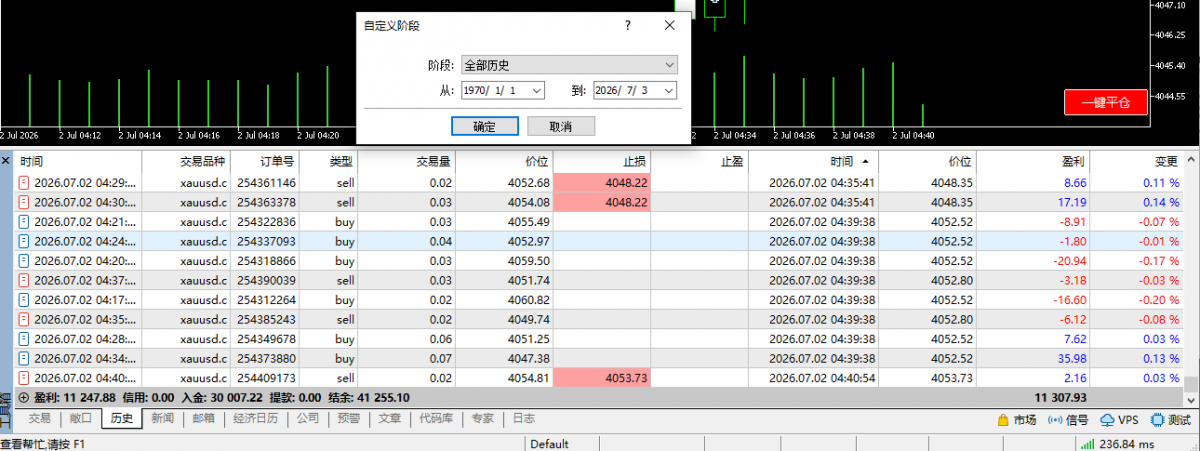Open the 从 start date picker dropdown

[x=537, y=91]
